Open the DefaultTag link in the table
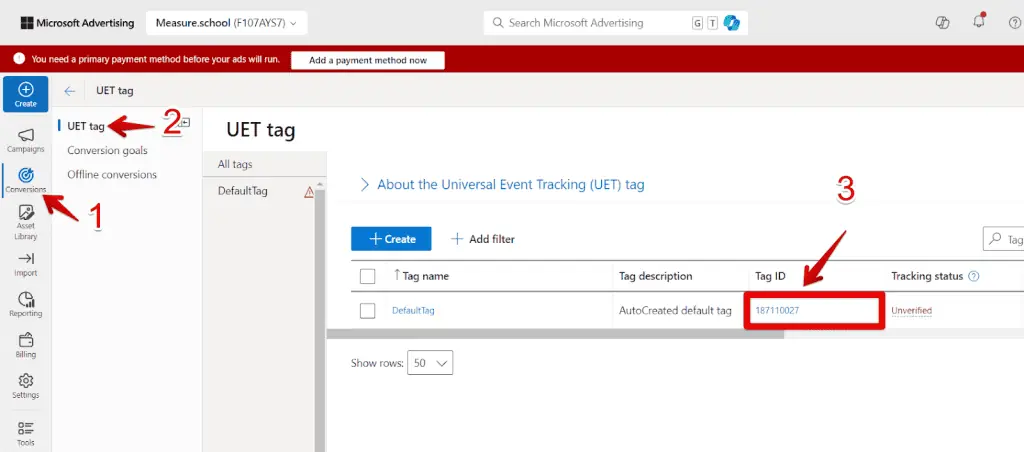The width and height of the screenshot is (1024, 452). (x=413, y=311)
